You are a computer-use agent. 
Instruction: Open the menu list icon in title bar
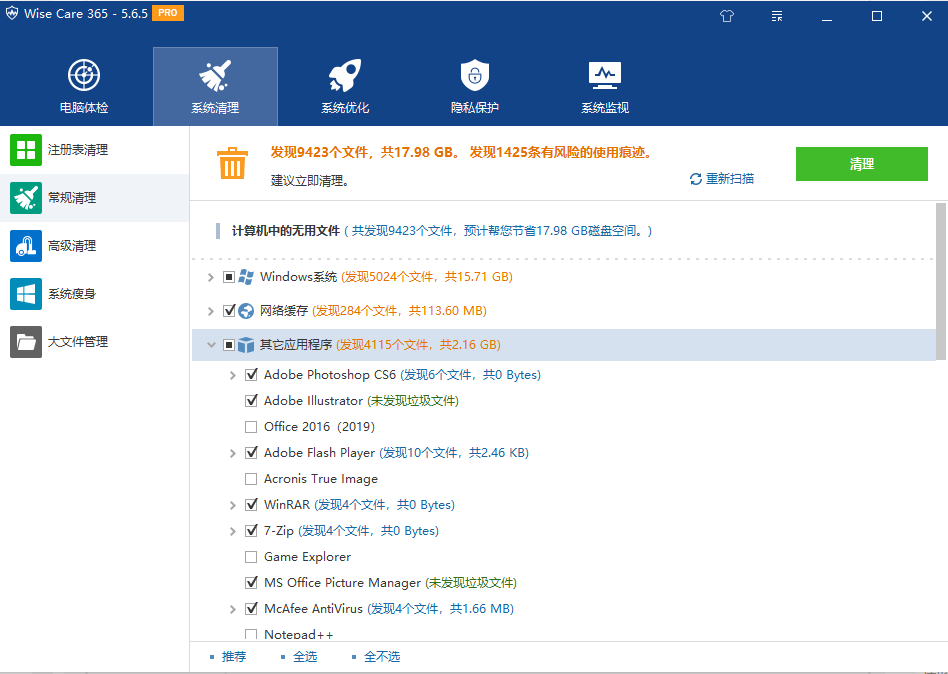pos(776,16)
